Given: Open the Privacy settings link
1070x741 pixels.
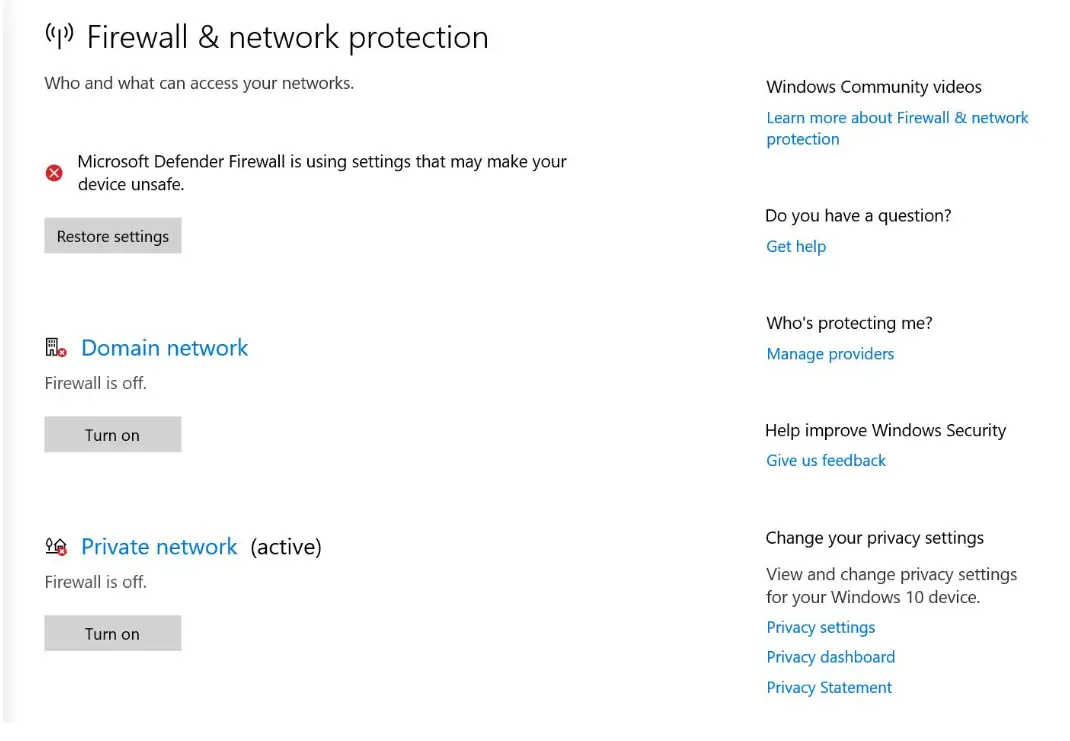Looking at the screenshot, I should [x=820, y=627].
